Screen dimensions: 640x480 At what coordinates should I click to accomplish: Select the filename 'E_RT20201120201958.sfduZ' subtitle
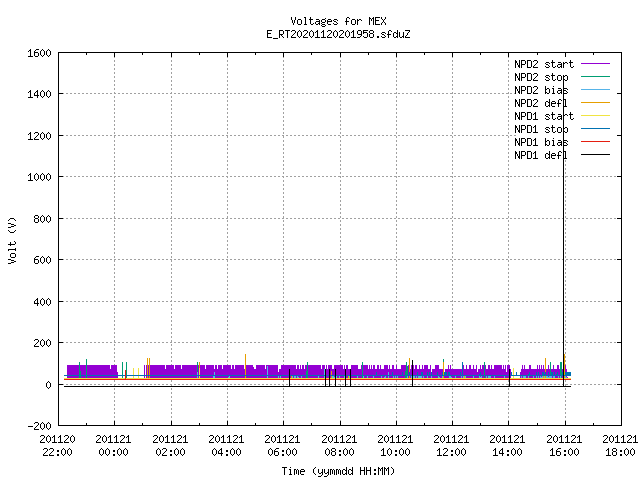tap(338, 34)
